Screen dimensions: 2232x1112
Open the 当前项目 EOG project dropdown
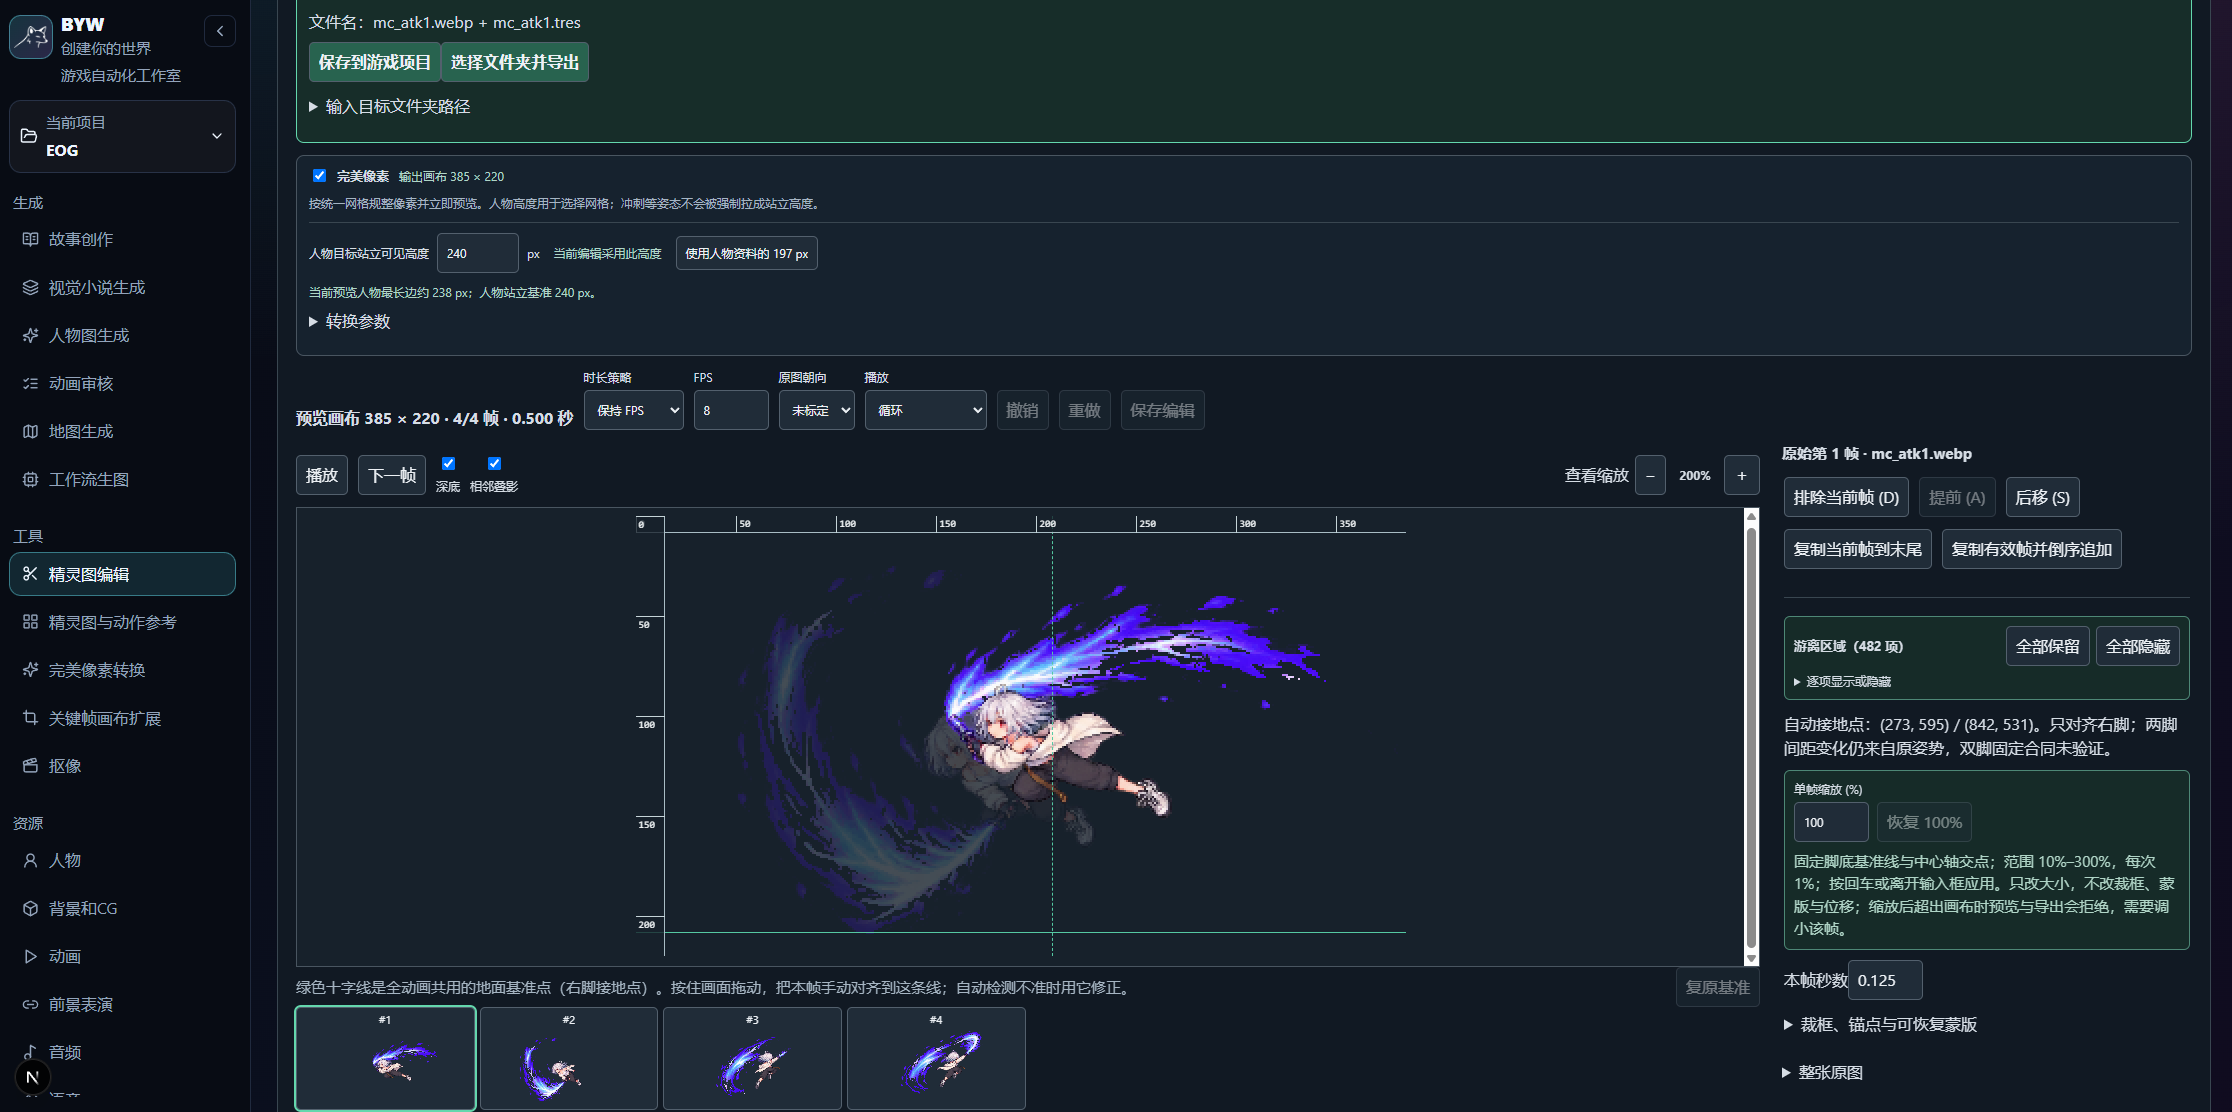point(122,136)
